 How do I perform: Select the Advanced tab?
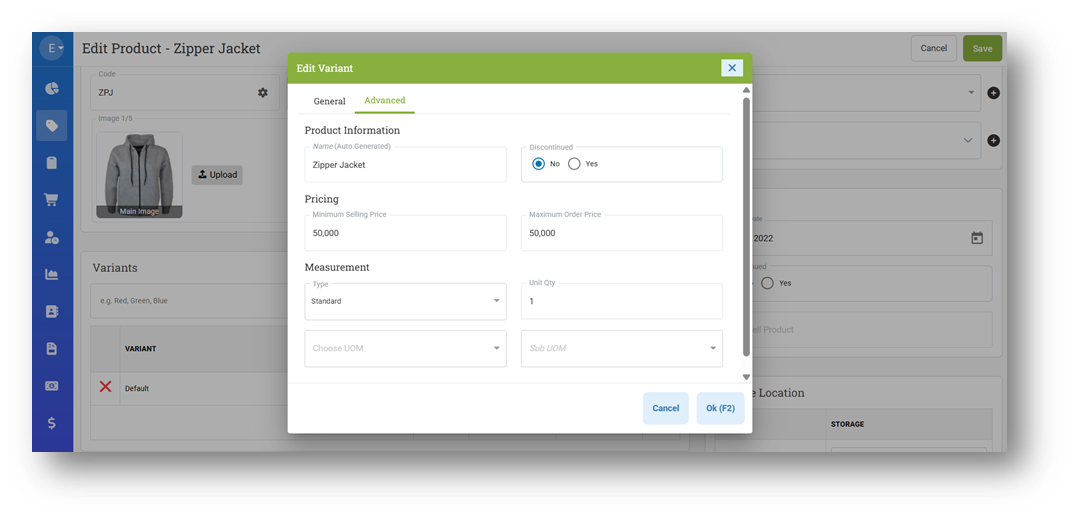click(x=385, y=101)
